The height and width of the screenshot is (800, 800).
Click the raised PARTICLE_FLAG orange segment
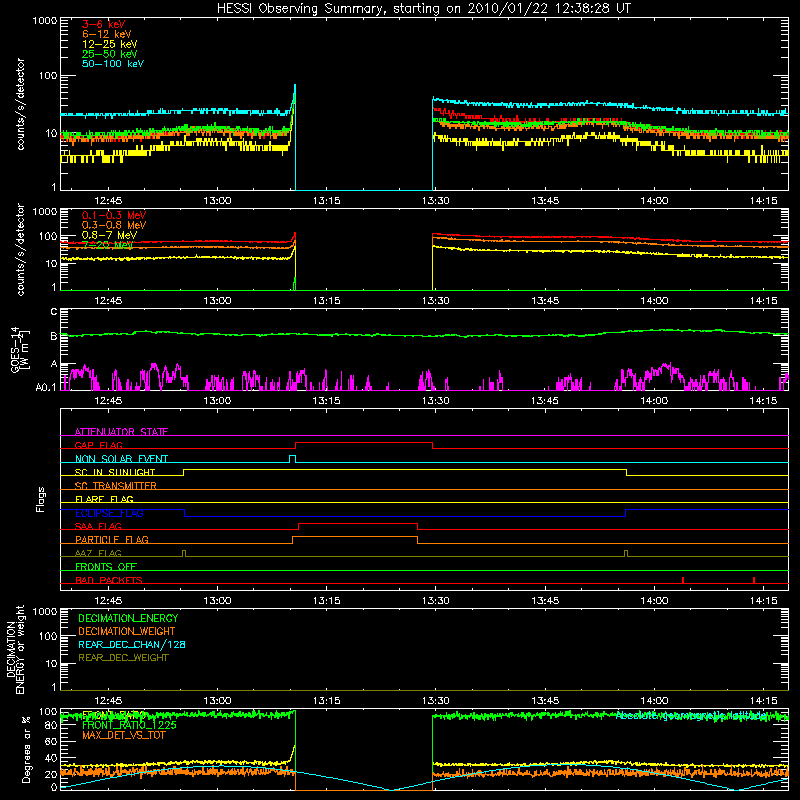pyautogui.click(x=355, y=537)
